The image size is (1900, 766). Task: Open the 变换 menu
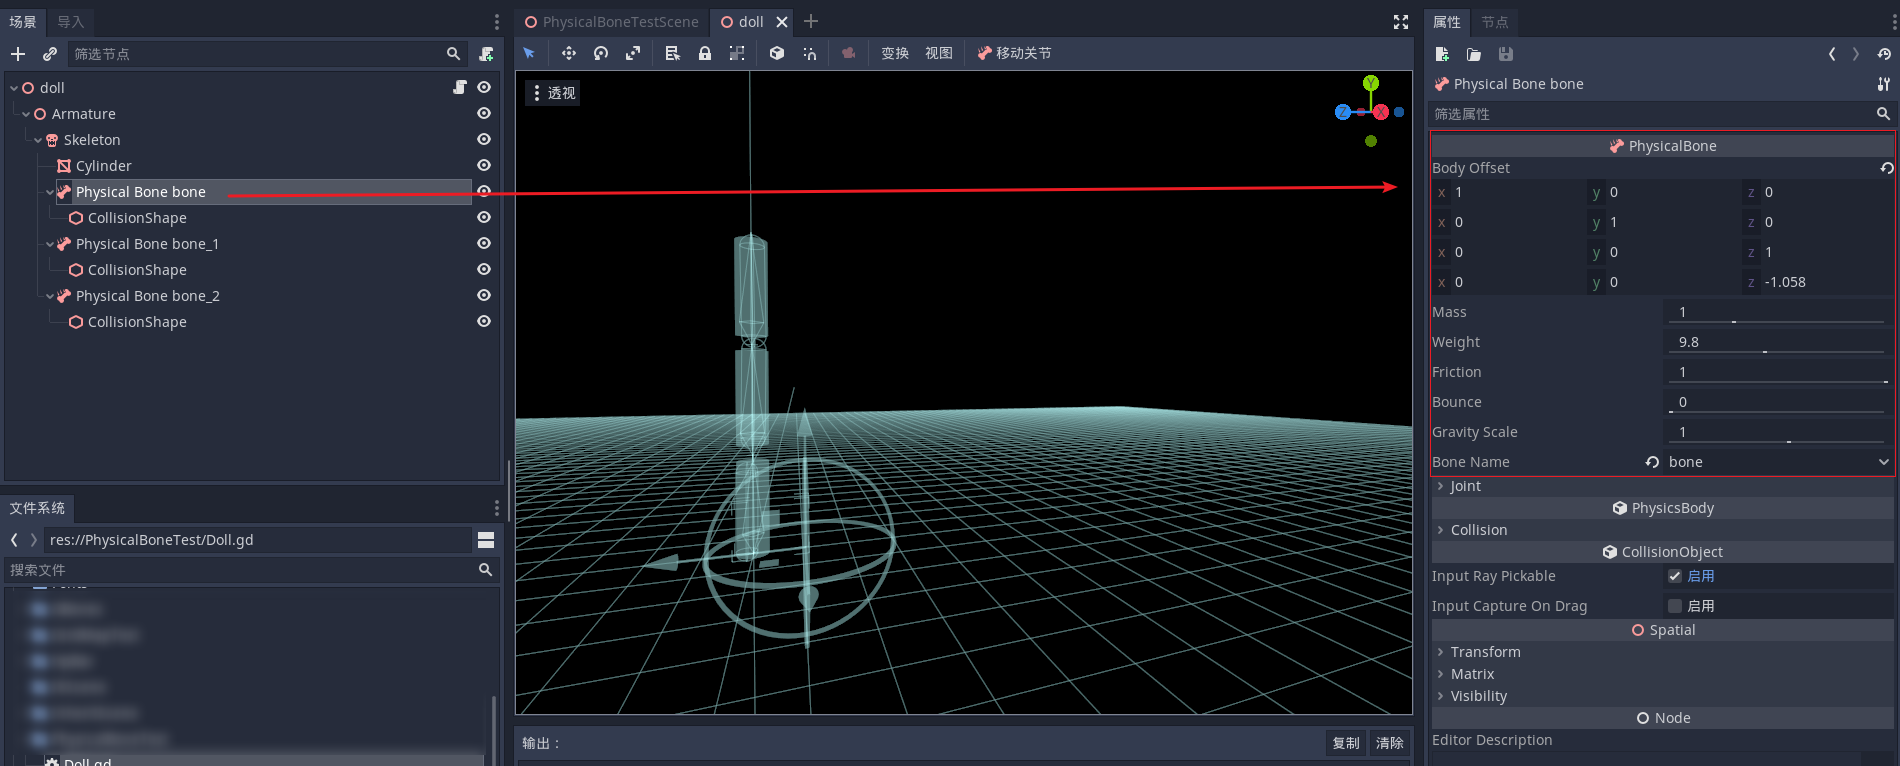click(895, 53)
